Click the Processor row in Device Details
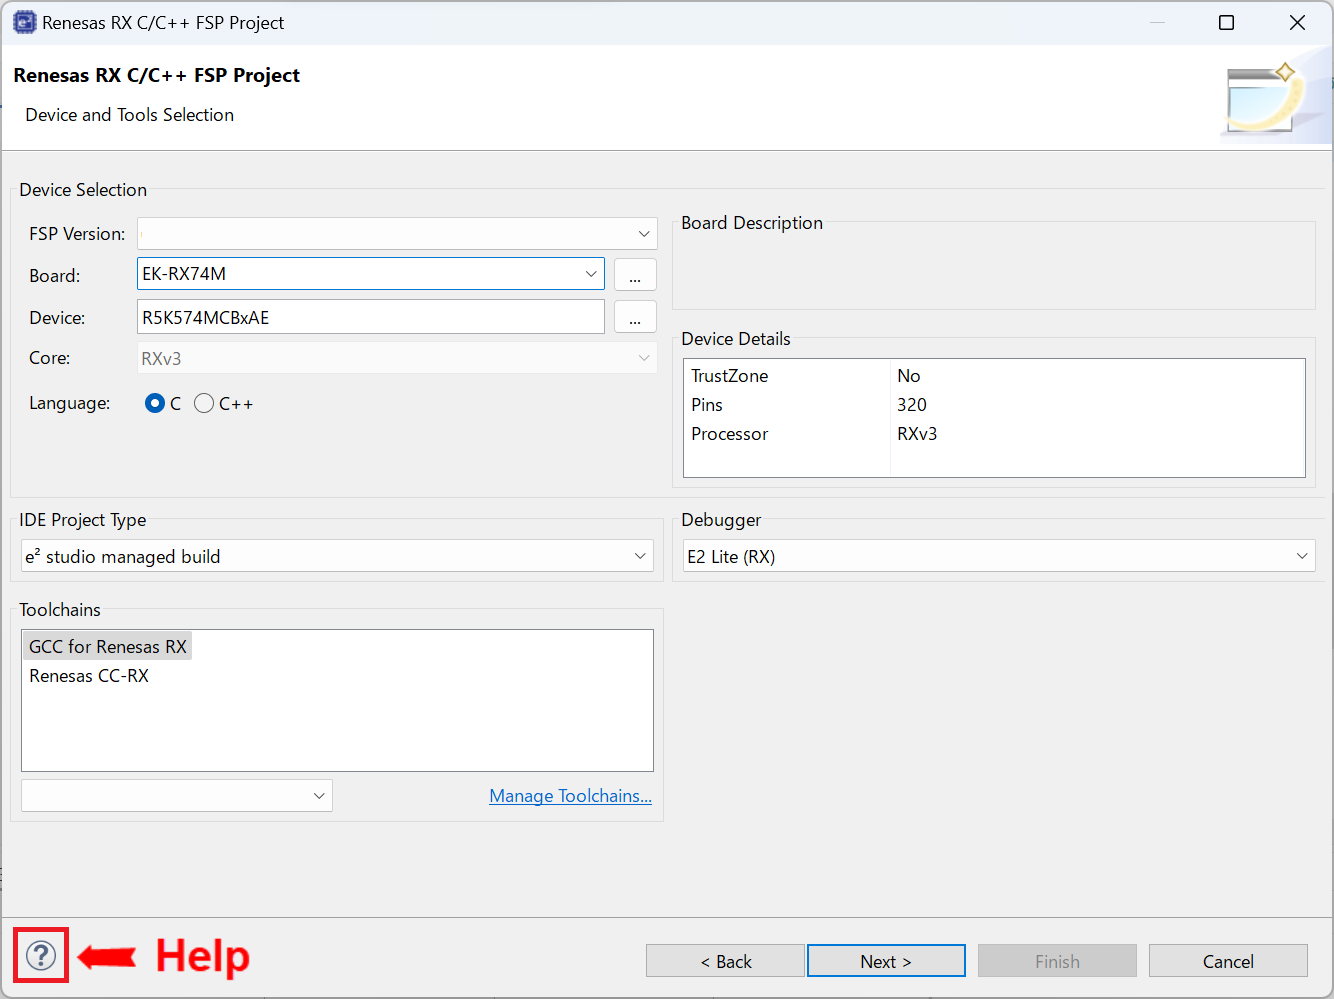This screenshot has height=999, width=1334. [994, 434]
